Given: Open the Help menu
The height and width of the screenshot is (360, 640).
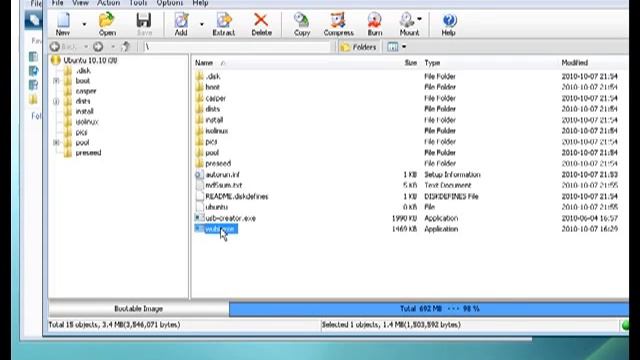Looking at the screenshot, I should click(200, 3).
